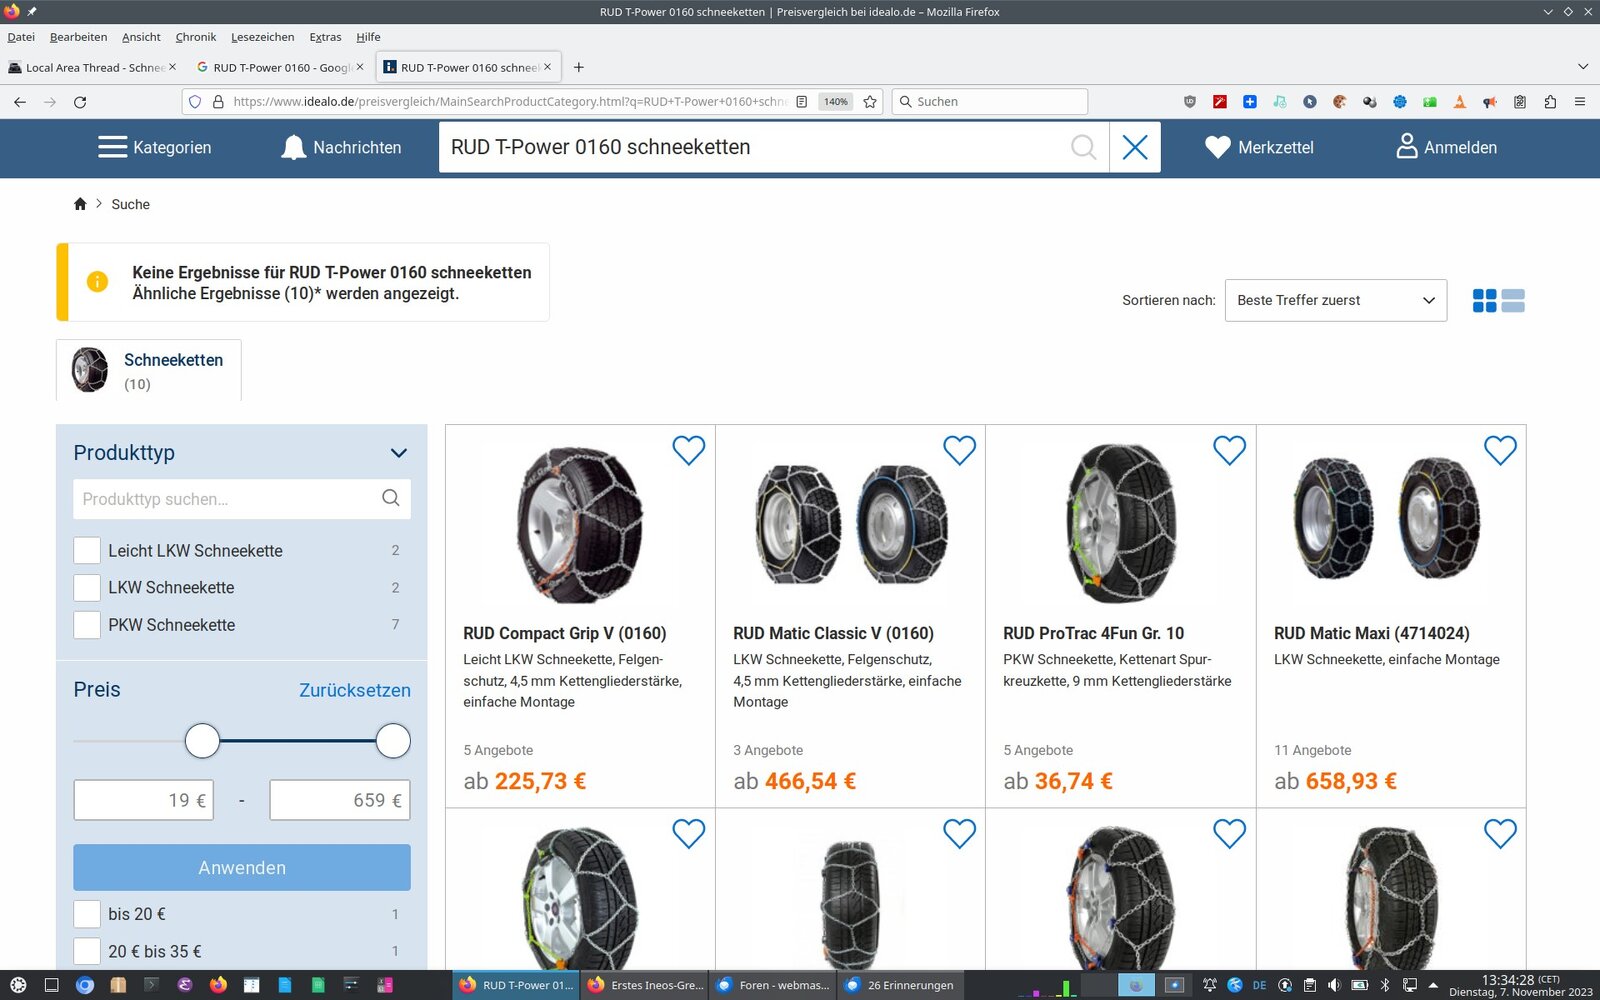Click the Firefox Suchen search box
1600x1000 pixels.
coord(989,101)
